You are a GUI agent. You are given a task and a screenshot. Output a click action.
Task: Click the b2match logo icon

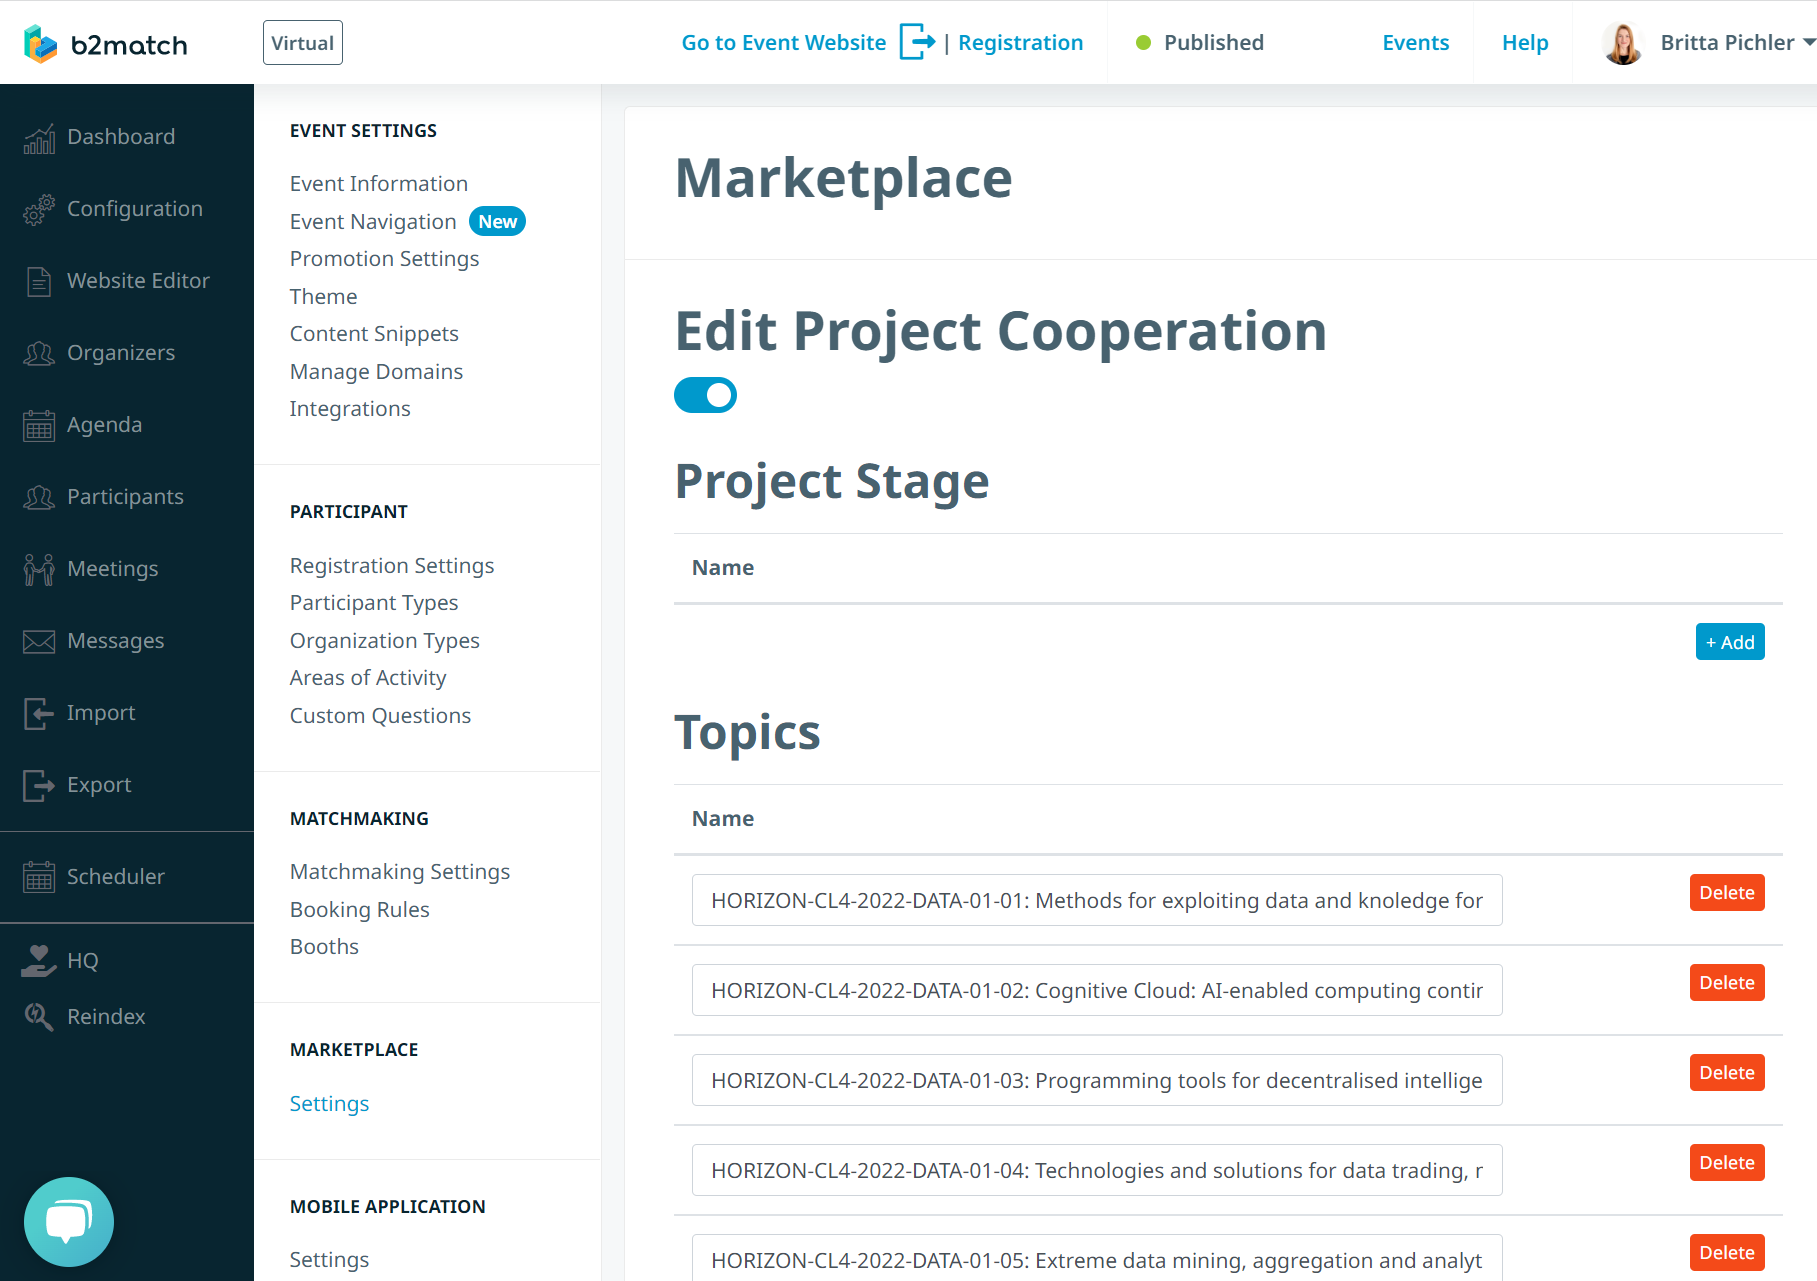(x=41, y=43)
